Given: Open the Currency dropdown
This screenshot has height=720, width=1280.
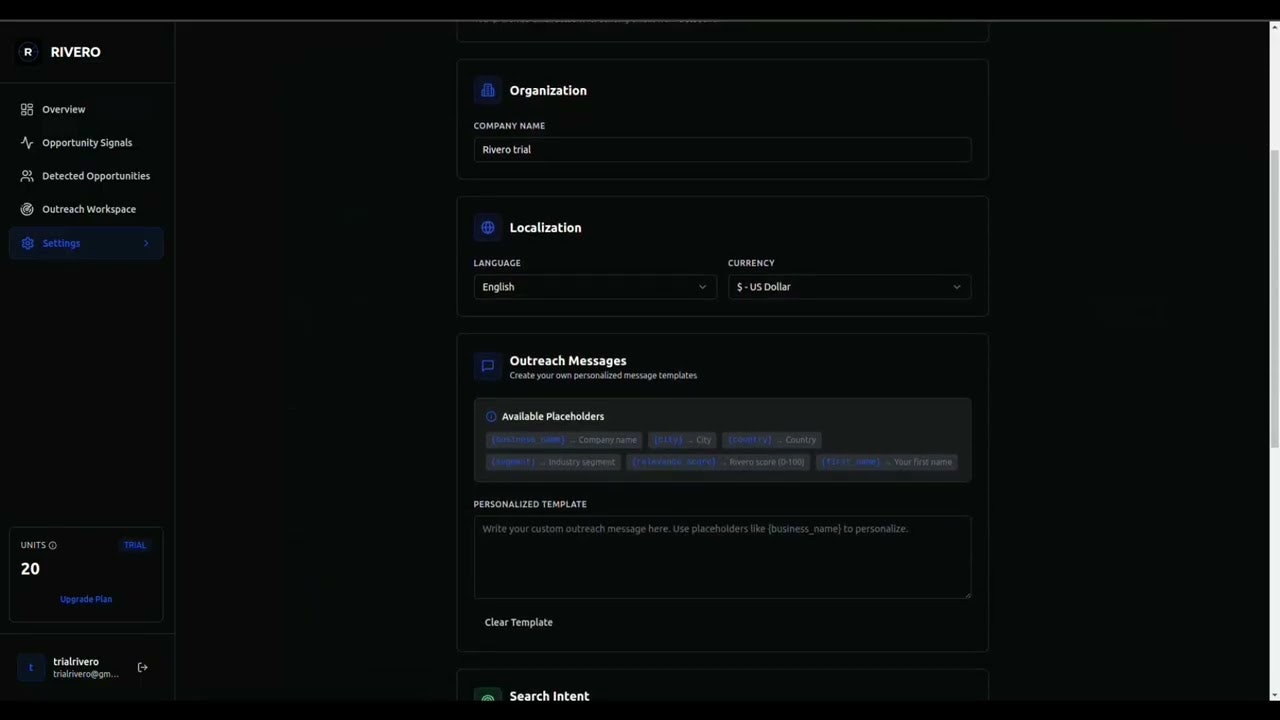Looking at the screenshot, I should pyautogui.click(x=849, y=287).
